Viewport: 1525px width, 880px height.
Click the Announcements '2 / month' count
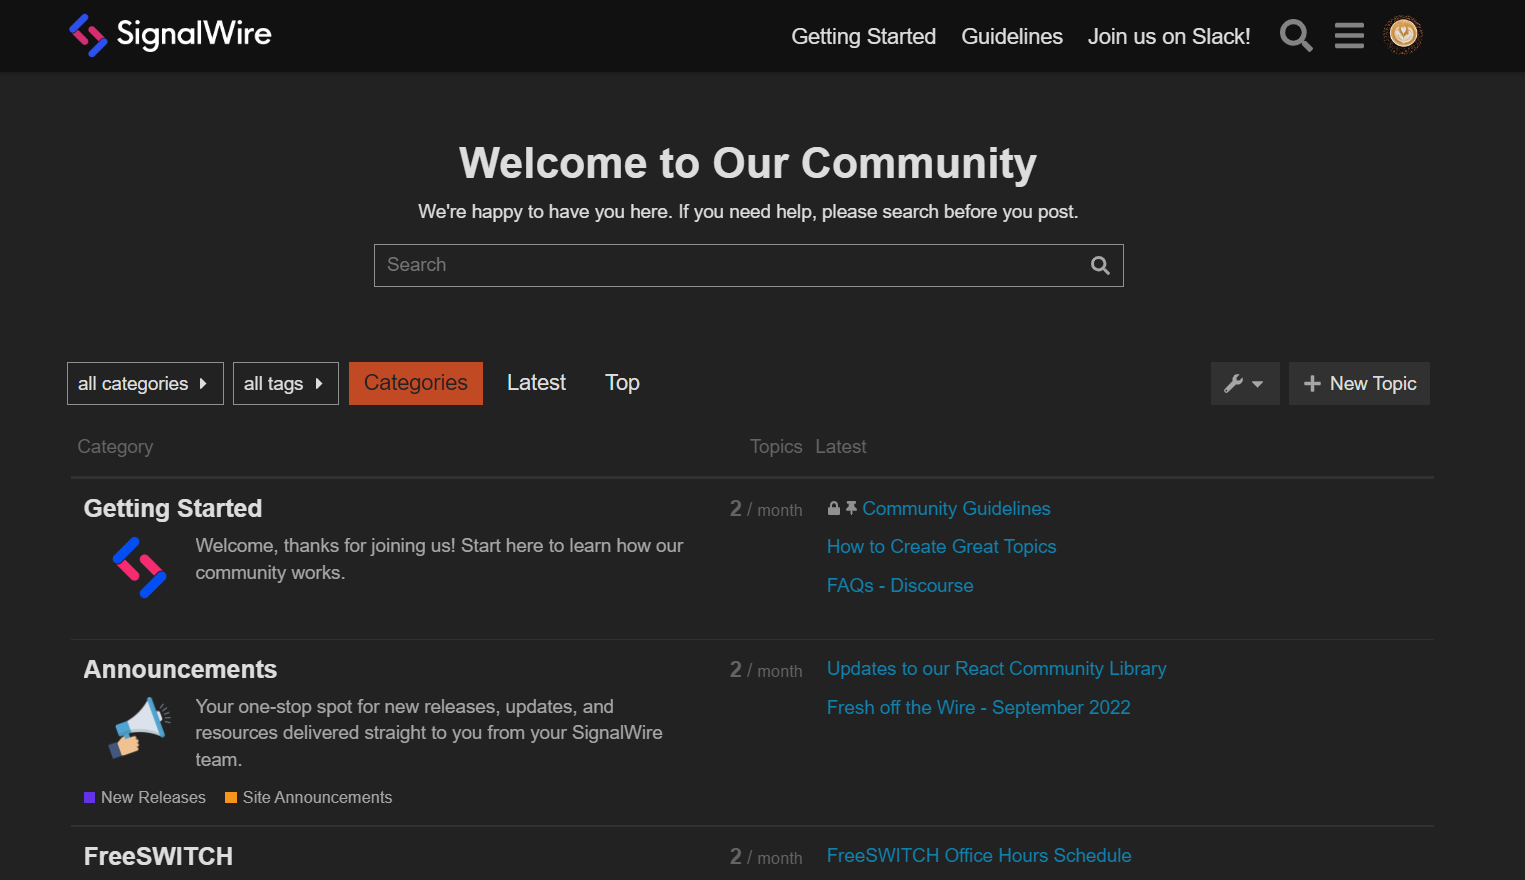[x=766, y=670]
